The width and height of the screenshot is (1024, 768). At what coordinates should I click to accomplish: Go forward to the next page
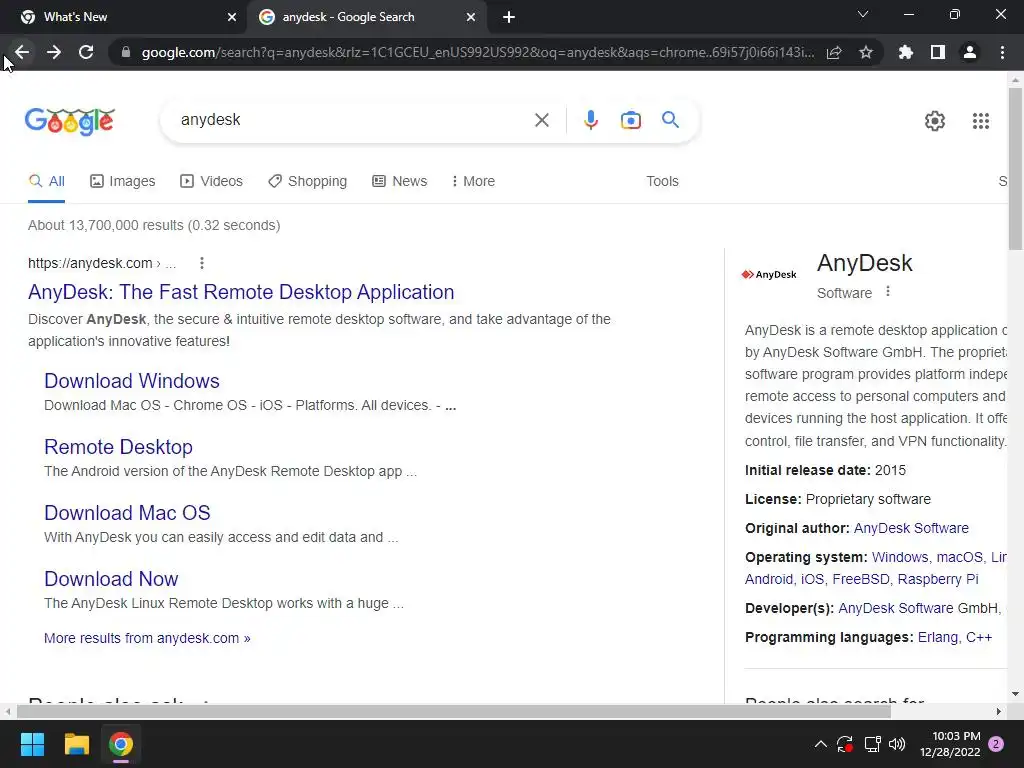[54, 52]
